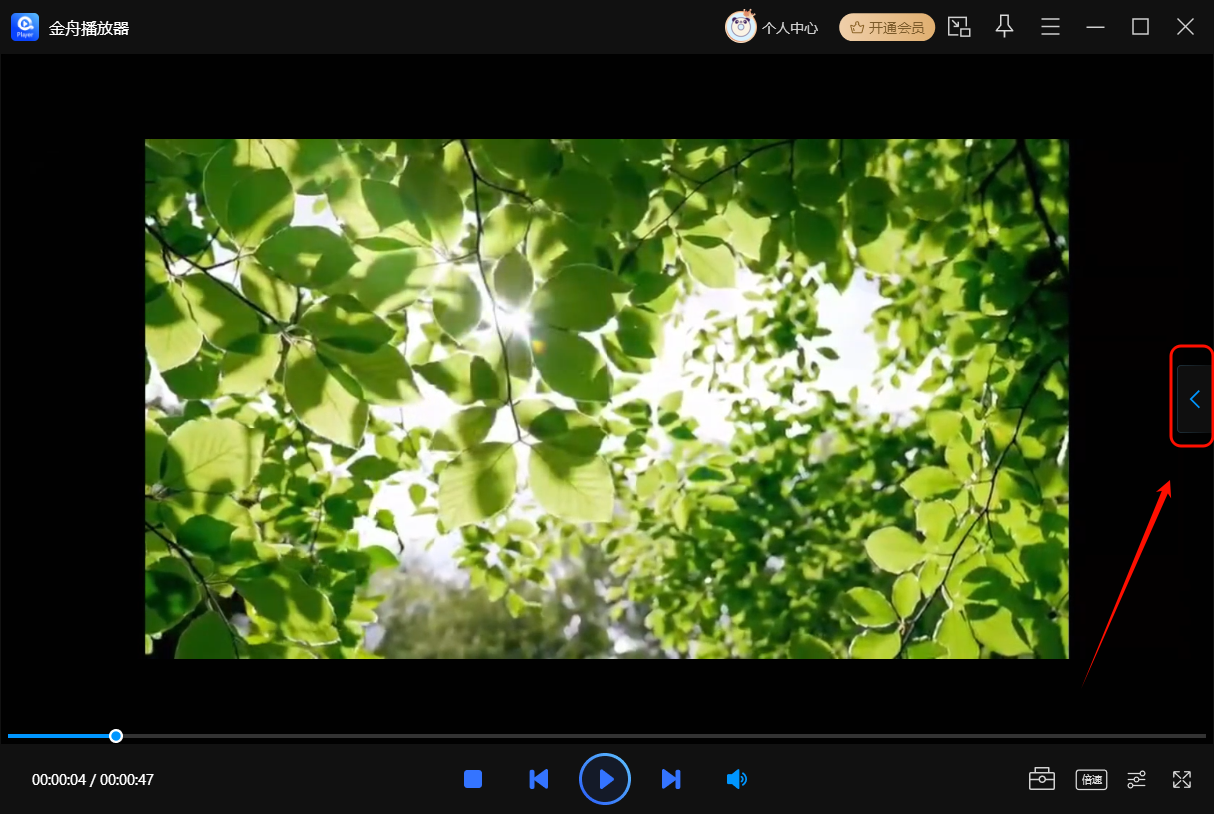Open the 倍速 playback speed menu
1214x814 pixels.
coord(1091,779)
